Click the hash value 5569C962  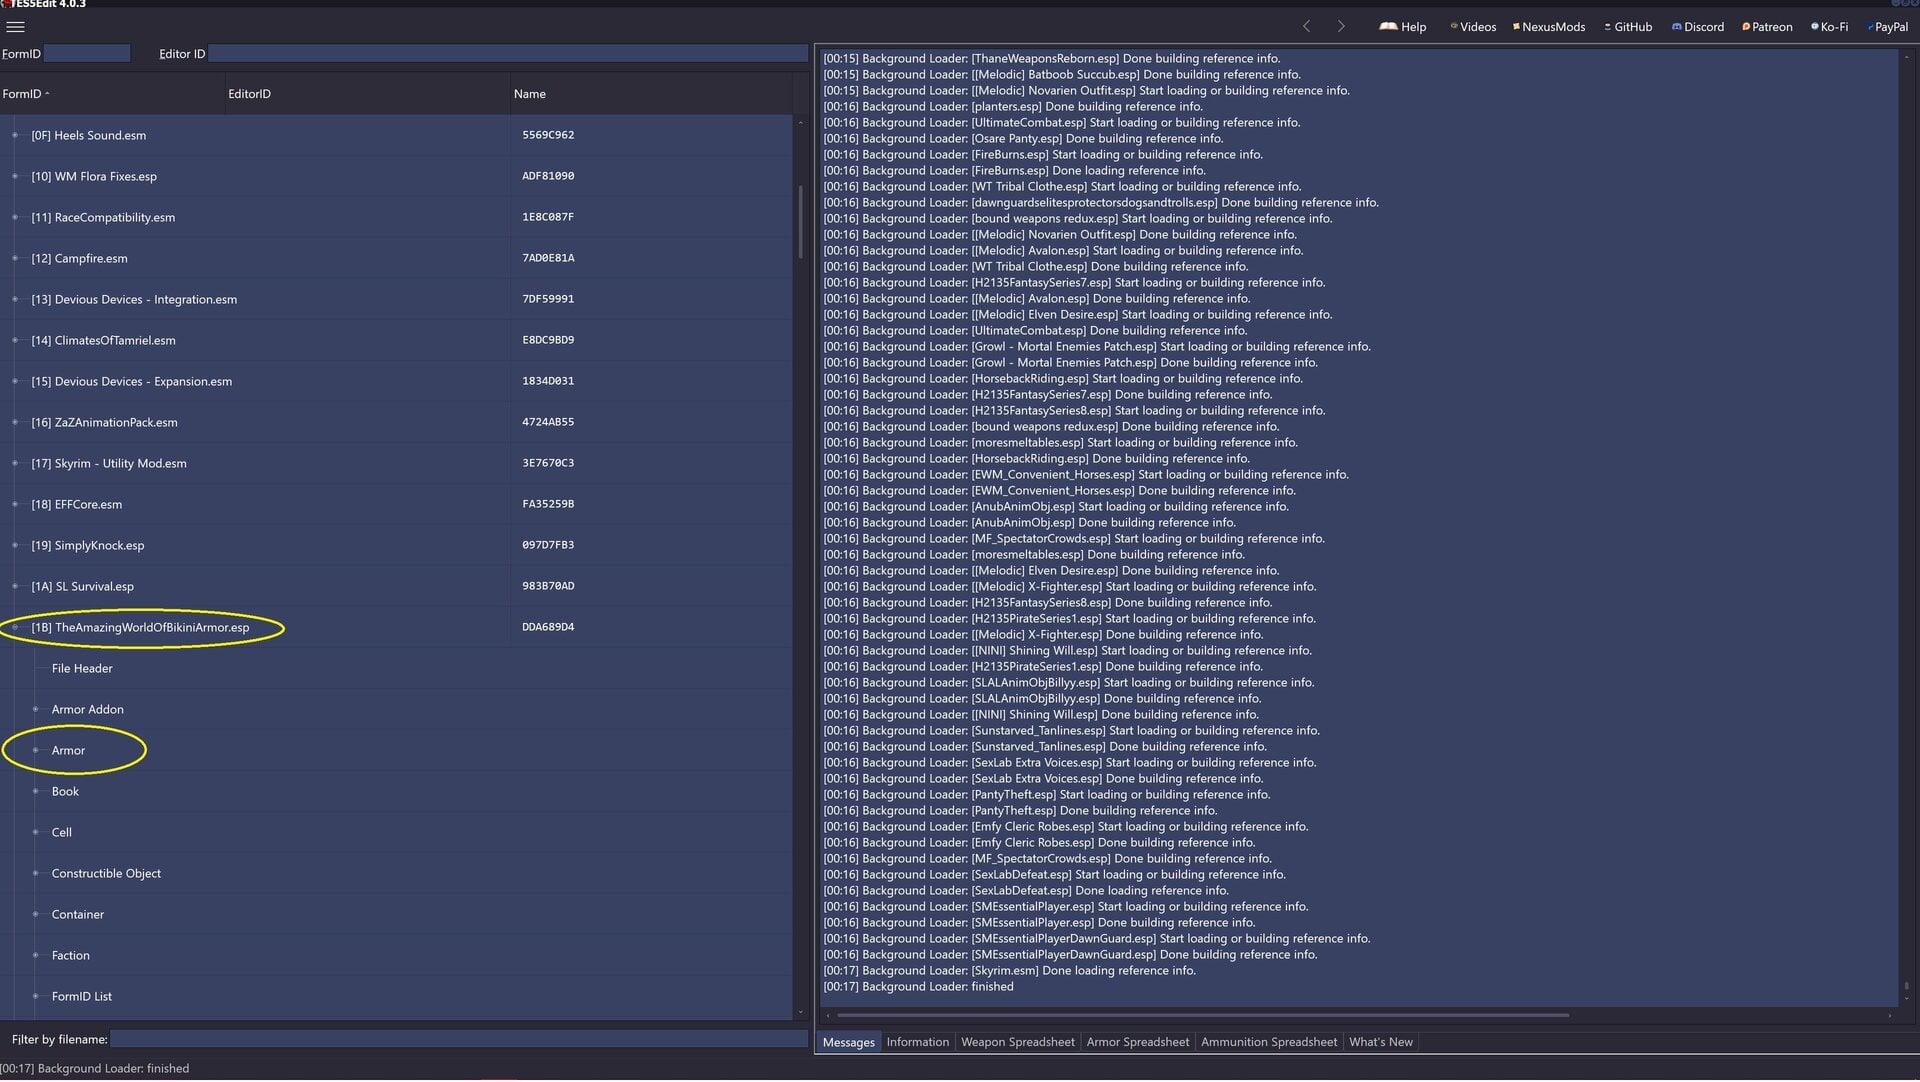[x=548, y=135]
